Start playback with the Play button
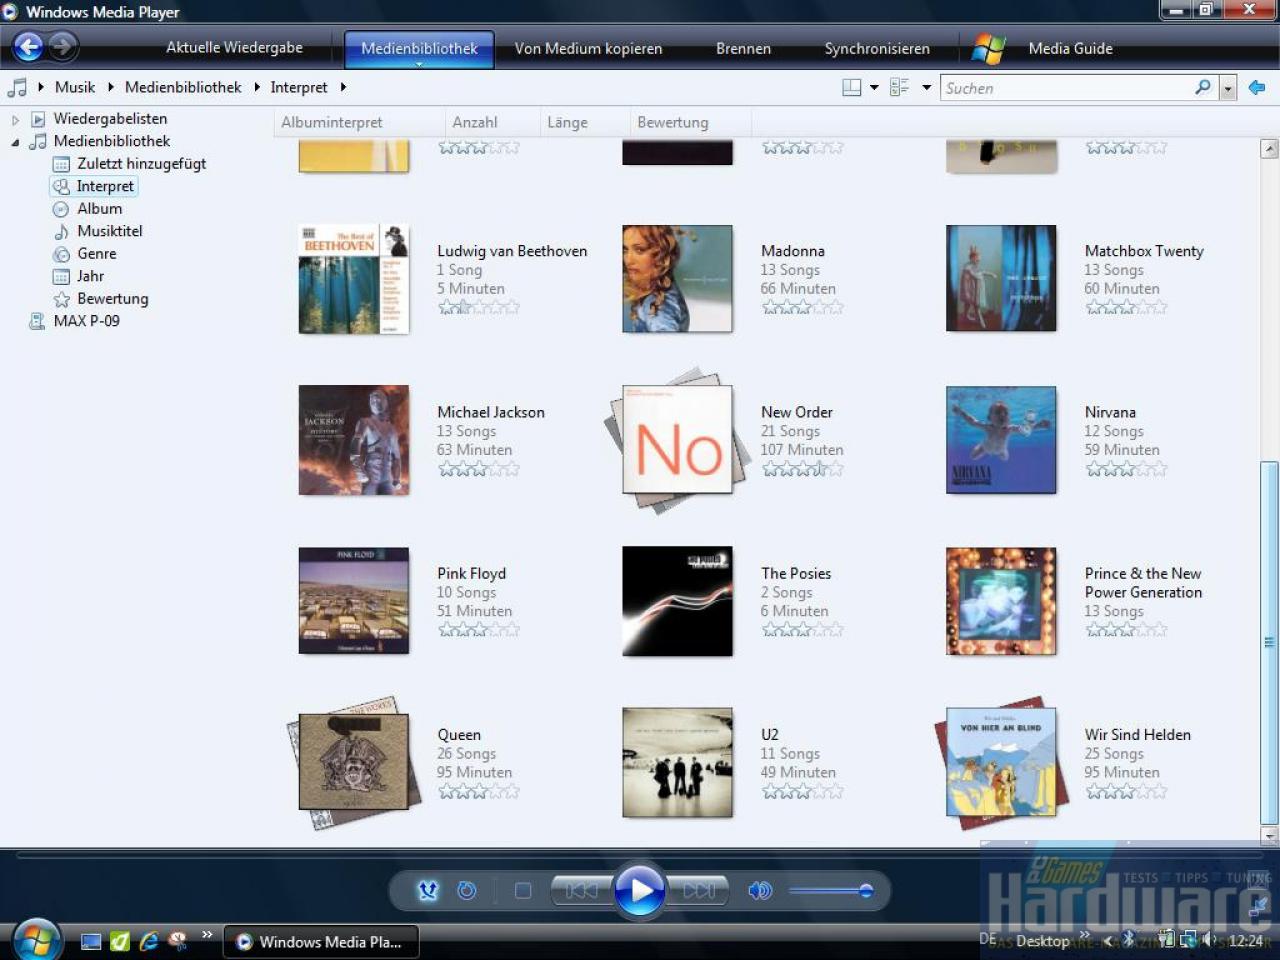 (640, 889)
